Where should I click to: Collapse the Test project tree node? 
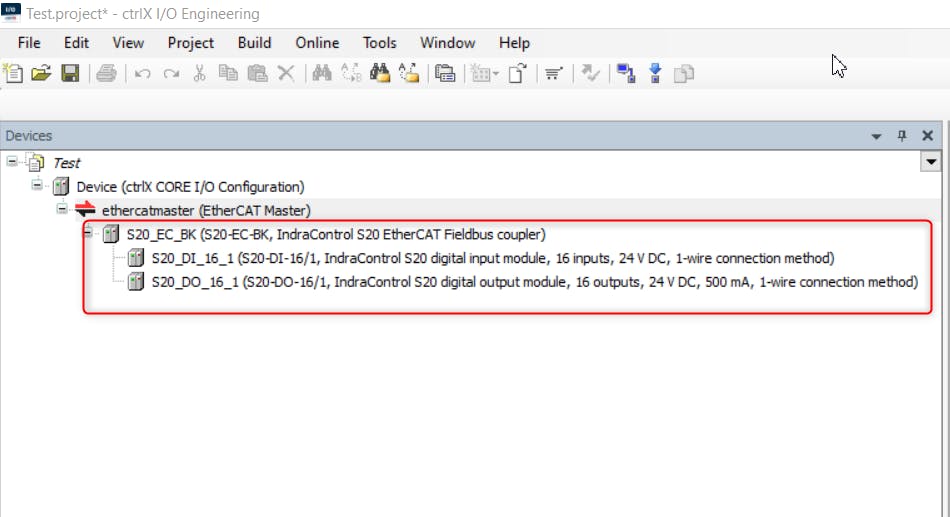click(12, 161)
